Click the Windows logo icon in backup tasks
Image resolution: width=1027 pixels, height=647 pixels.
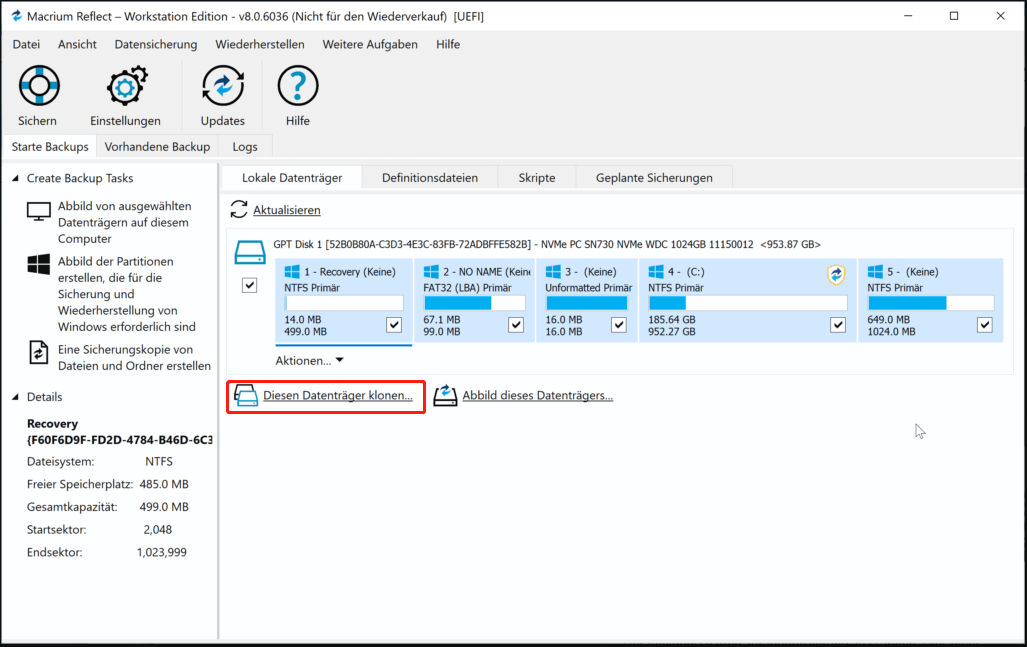tap(39, 265)
